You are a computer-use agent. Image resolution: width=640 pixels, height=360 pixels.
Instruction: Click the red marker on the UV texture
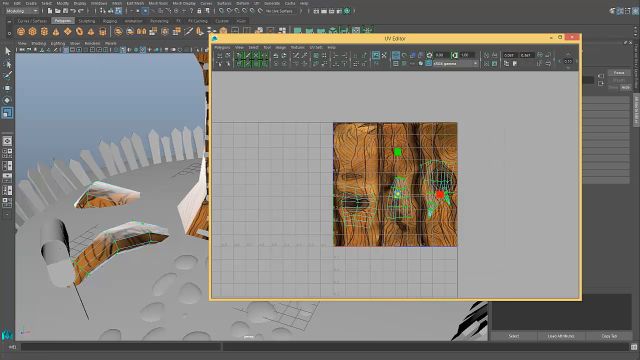(440, 194)
